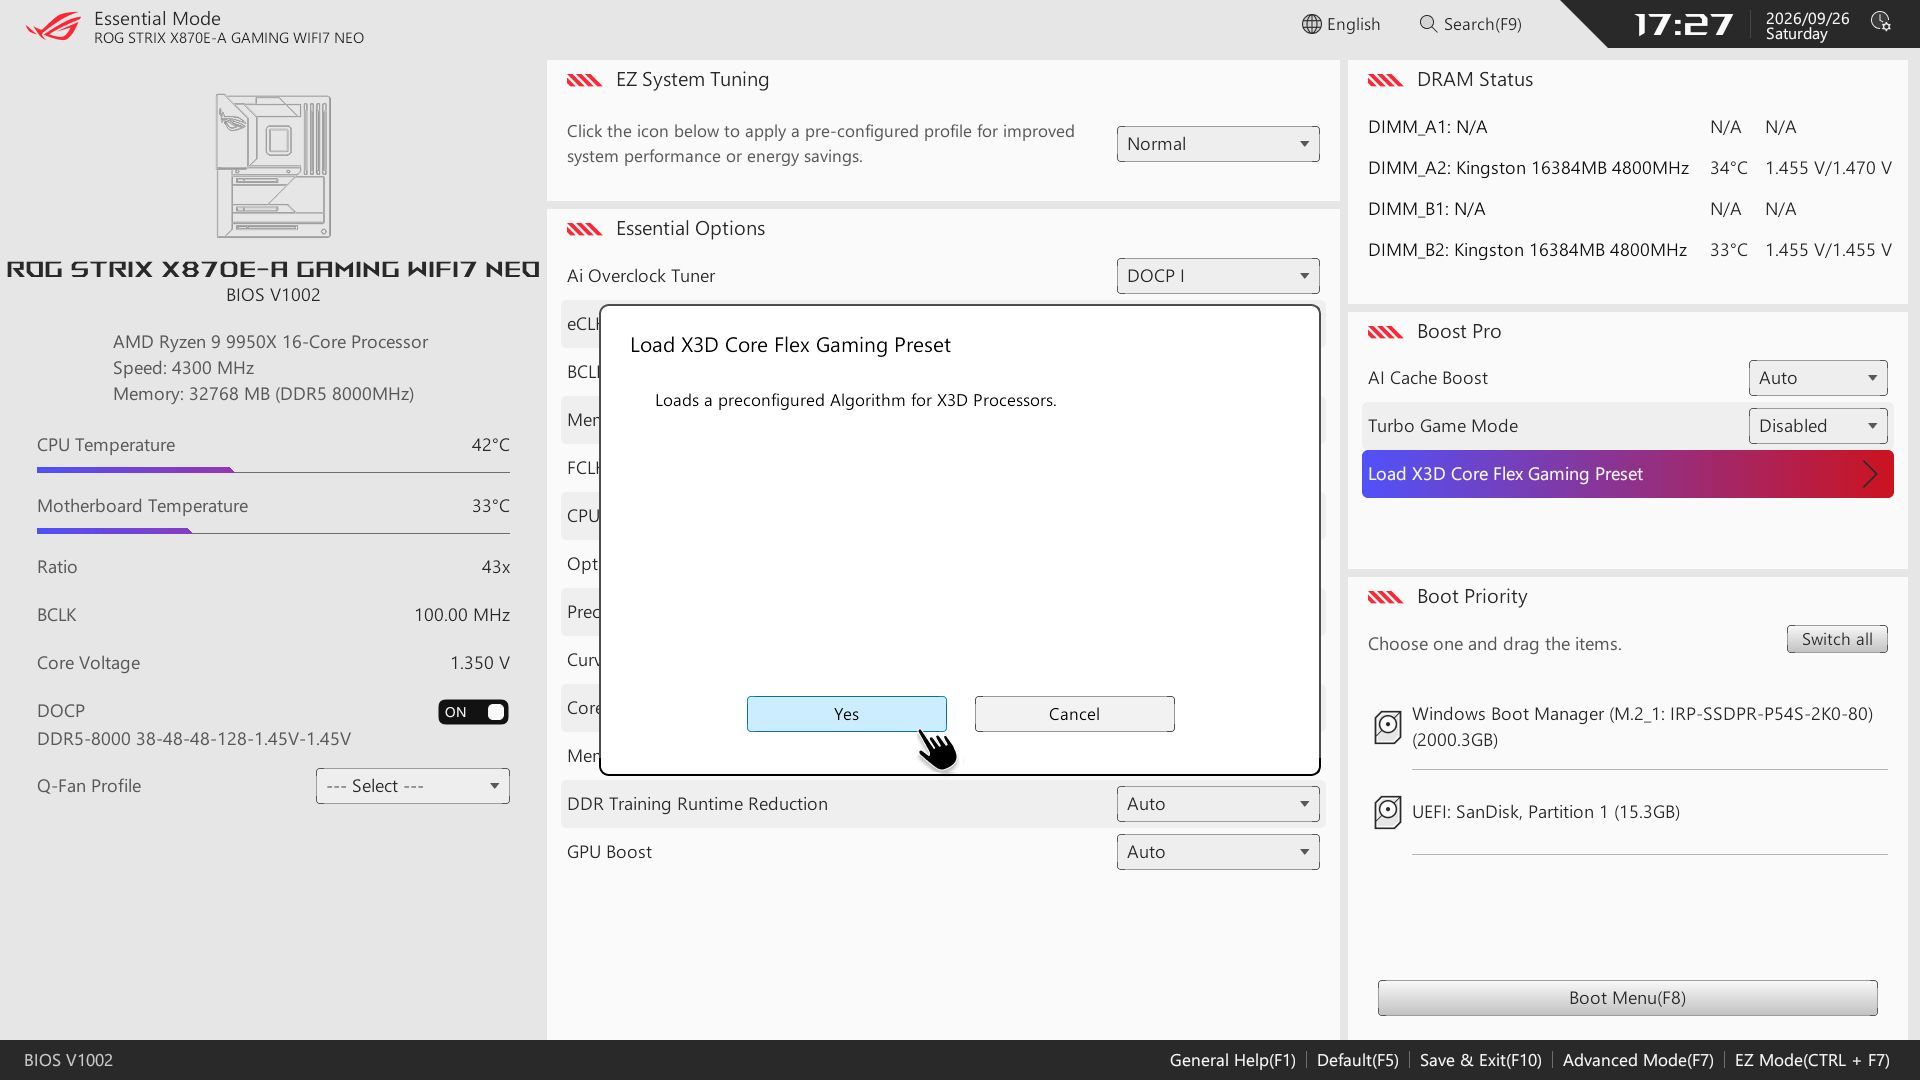Image resolution: width=1920 pixels, height=1080 pixels.
Task: Click Turbo Game Mode label
Action: (1442, 426)
